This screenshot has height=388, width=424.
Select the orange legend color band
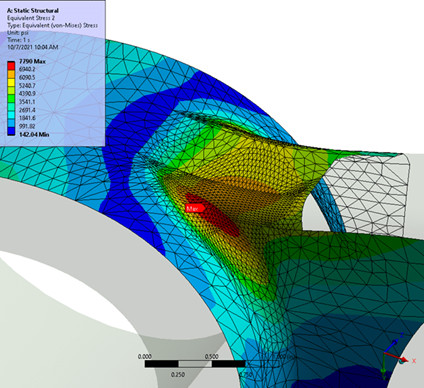(11, 73)
